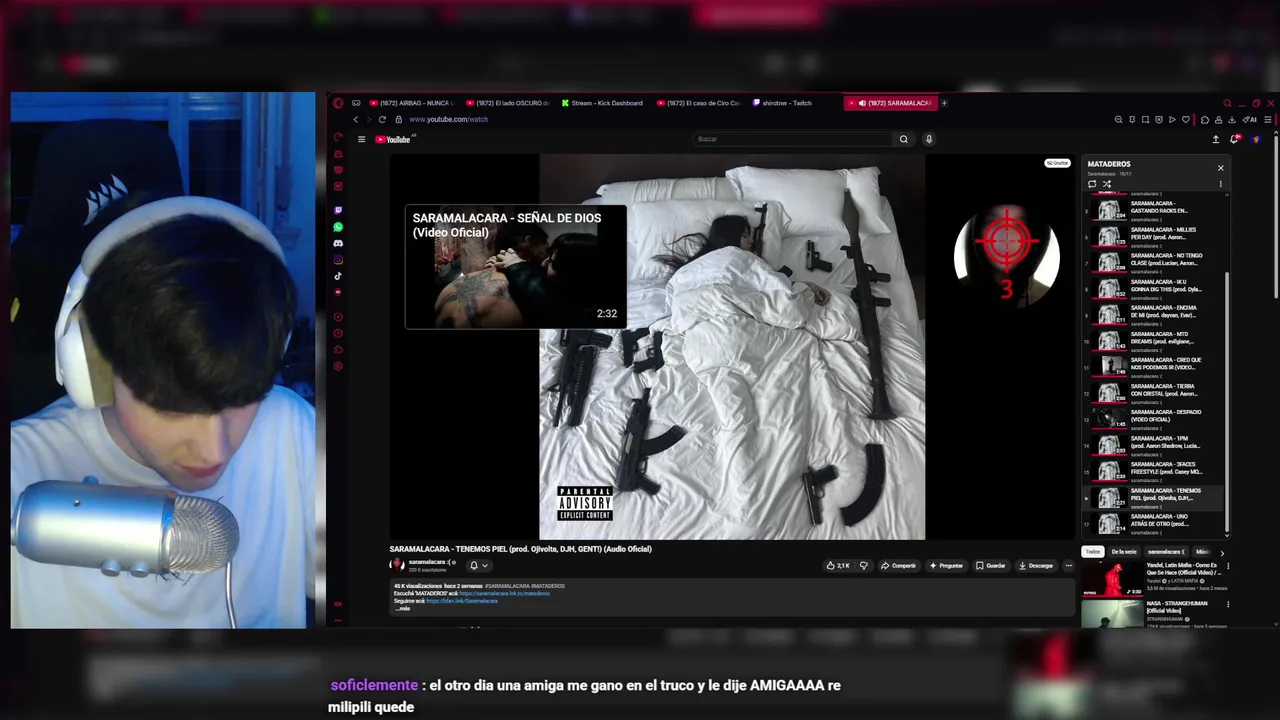Open options for Yandel Como Es suggestion
The width and height of the screenshot is (1280, 720).
1228,566
